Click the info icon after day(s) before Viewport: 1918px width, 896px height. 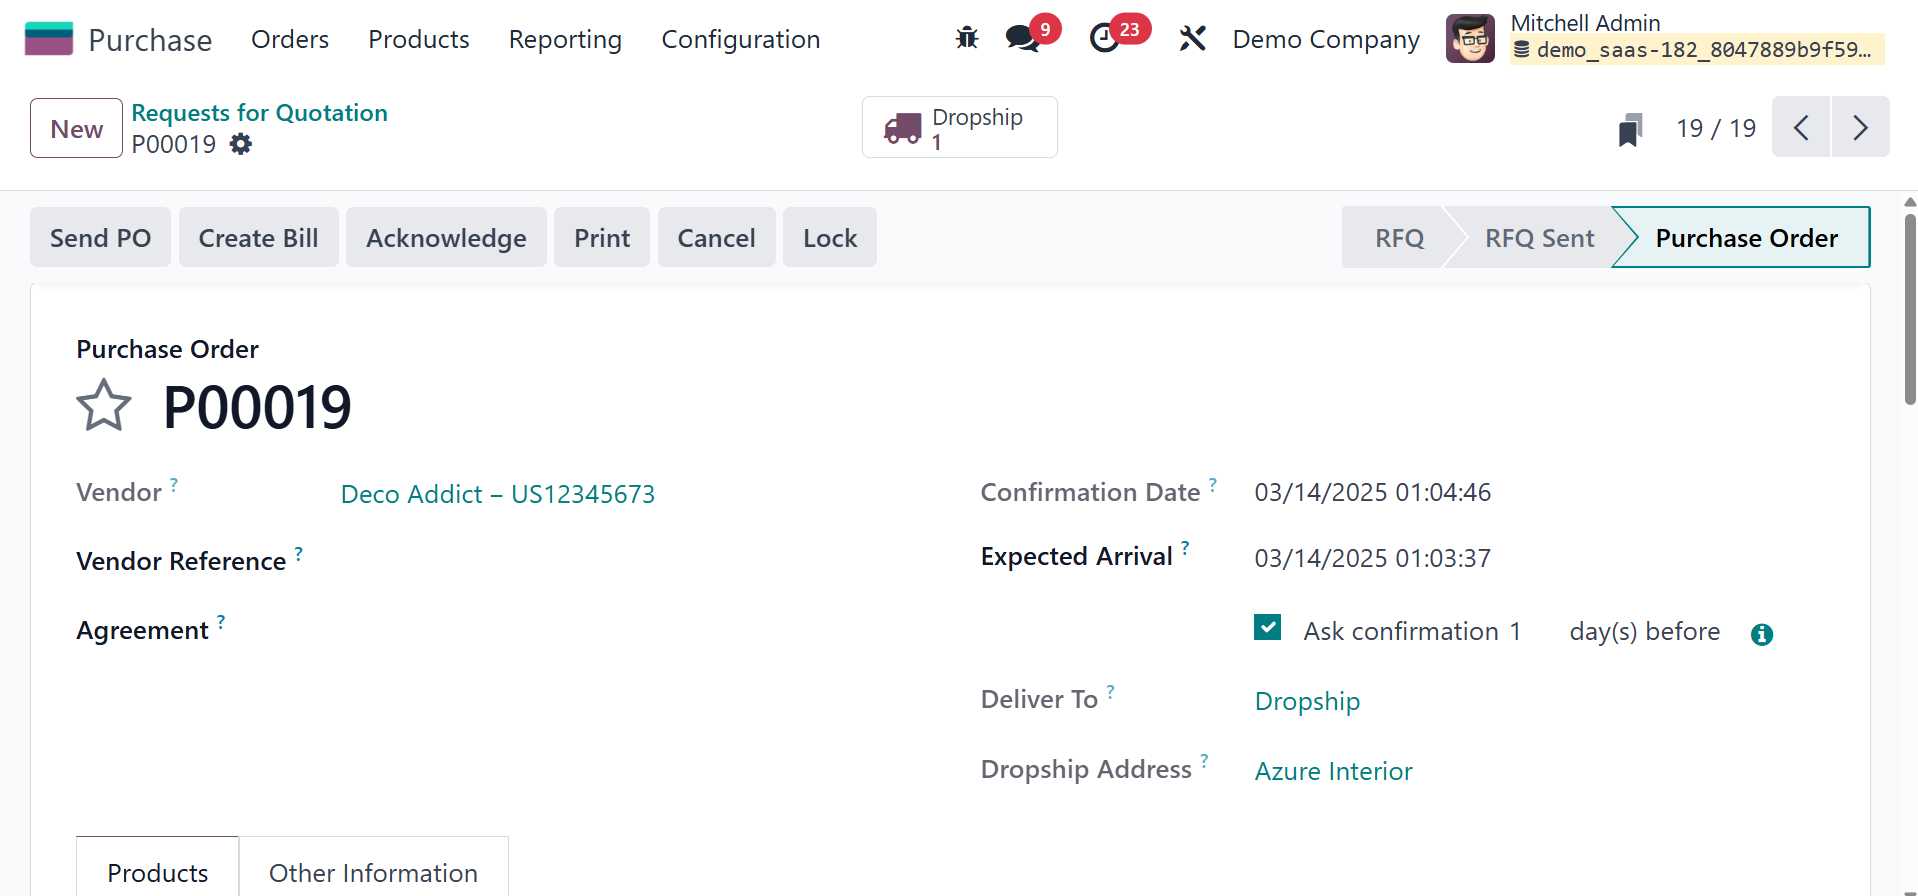click(x=1761, y=634)
